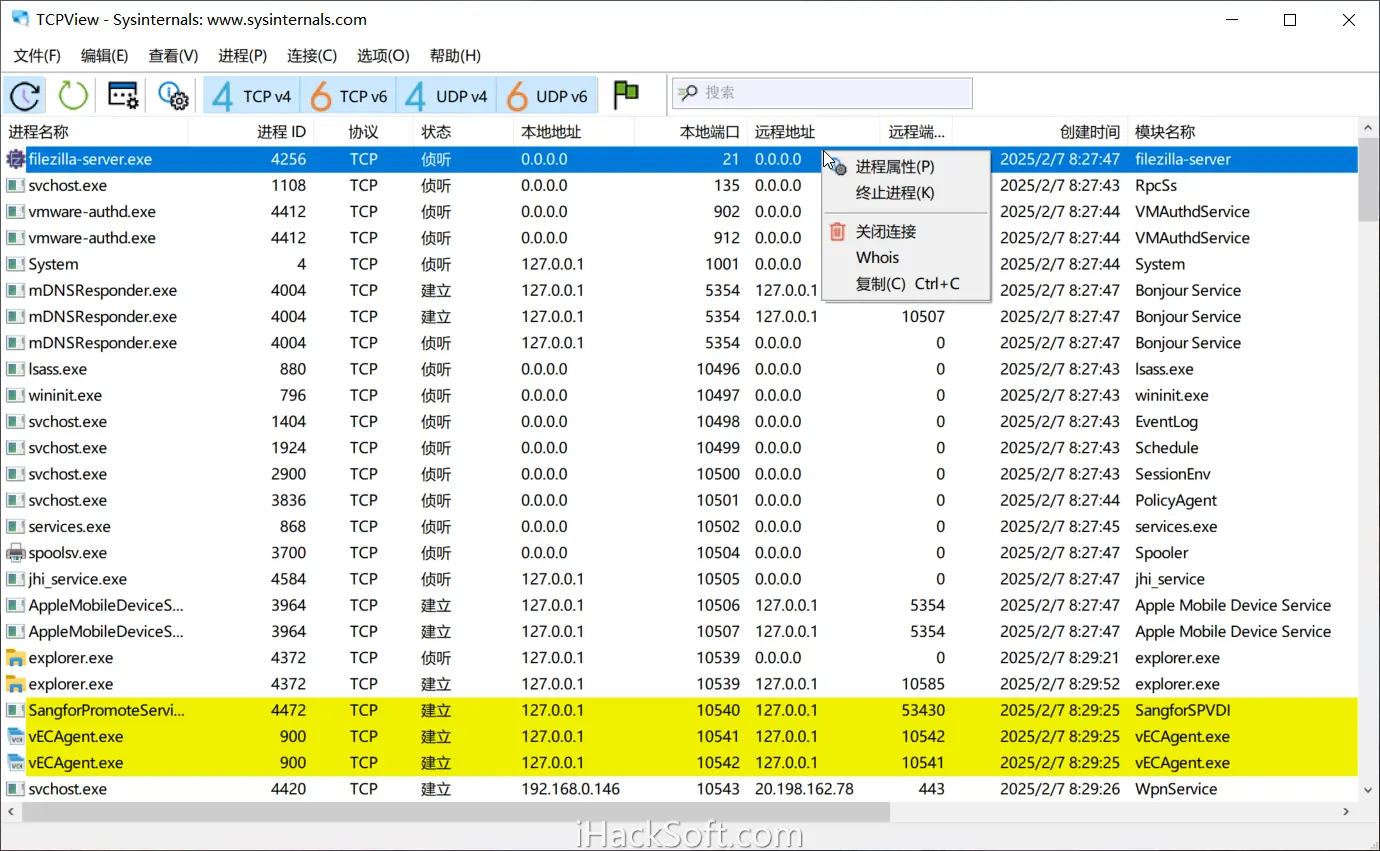Sort by 状态 column header
This screenshot has height=851, width=1380.
(x=463, y=132)
